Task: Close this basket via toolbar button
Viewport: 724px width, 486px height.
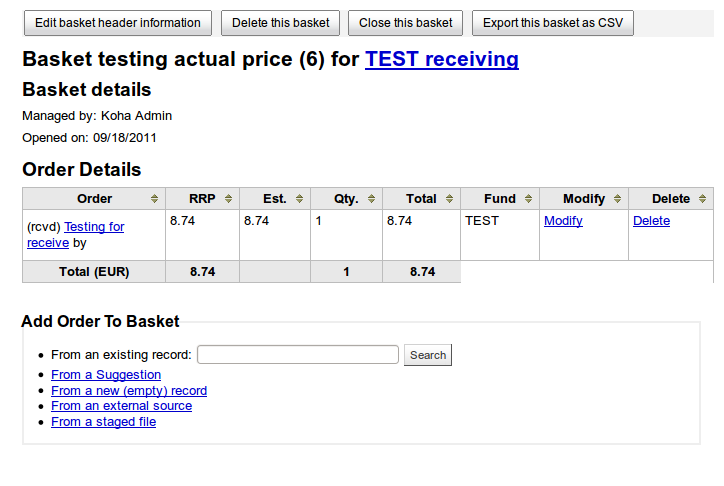Action: (405, 23)
